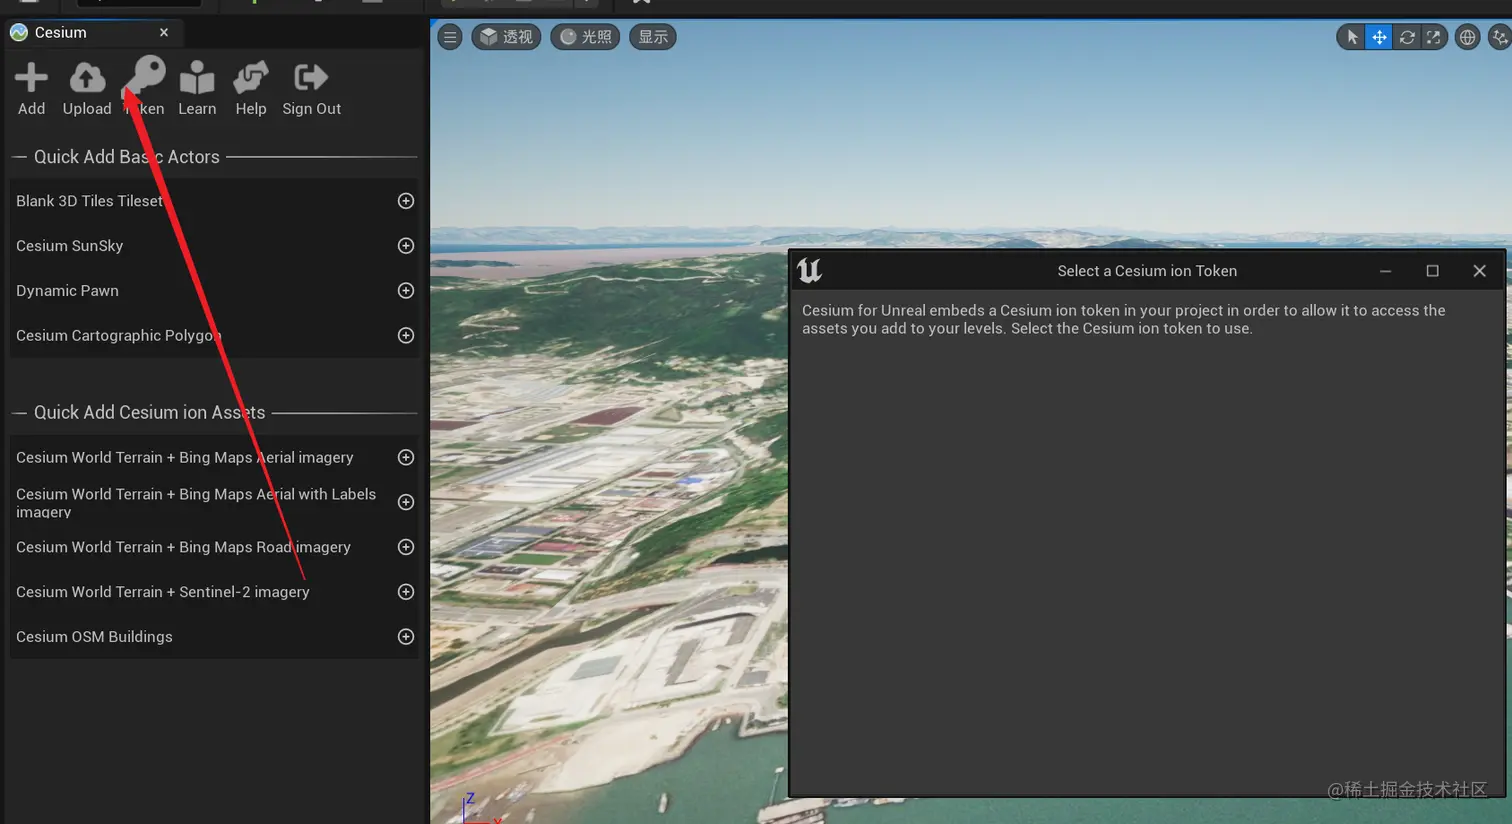Click the Cesium Cartographic Polygon label
The image size is (1512, 824).
[119, 336]
